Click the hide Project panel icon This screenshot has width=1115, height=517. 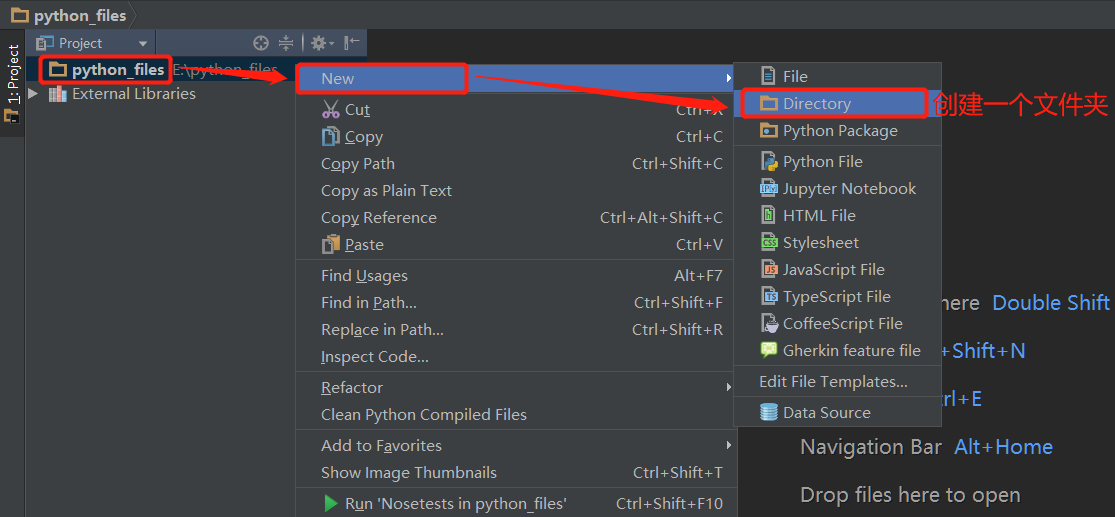click(351, 43)
